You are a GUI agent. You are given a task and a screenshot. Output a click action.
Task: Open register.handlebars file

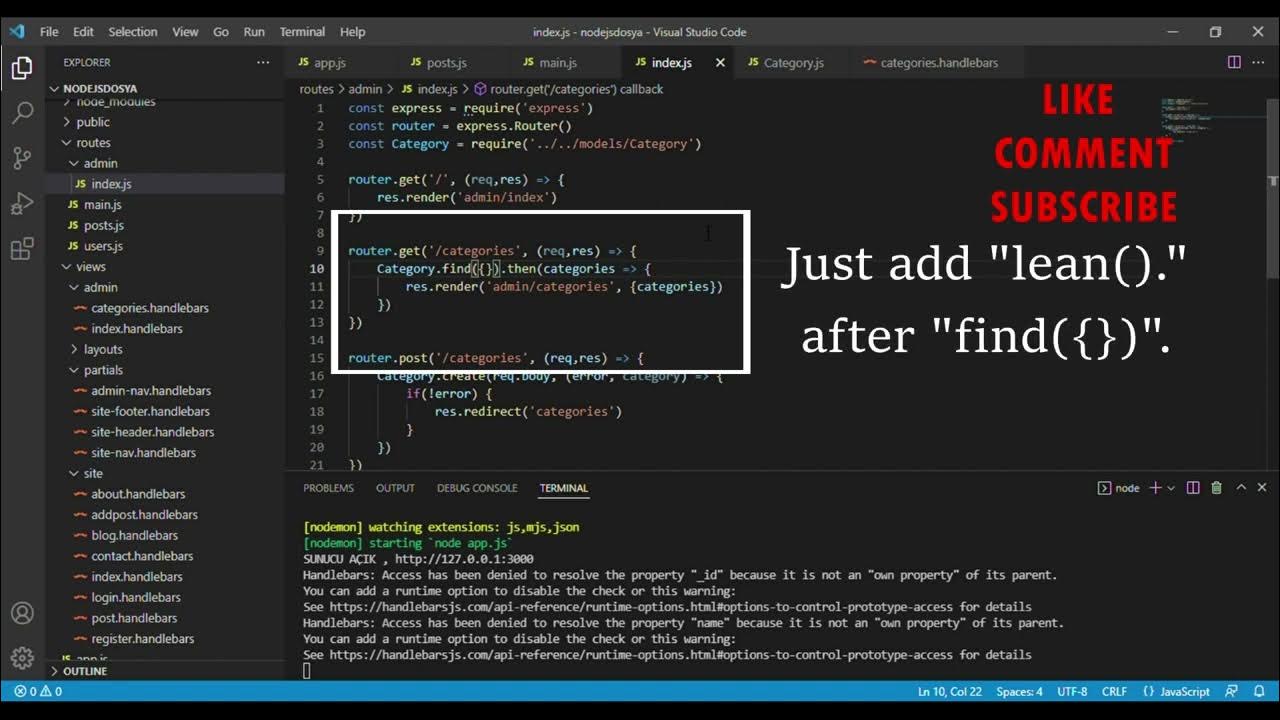point(165,639)
